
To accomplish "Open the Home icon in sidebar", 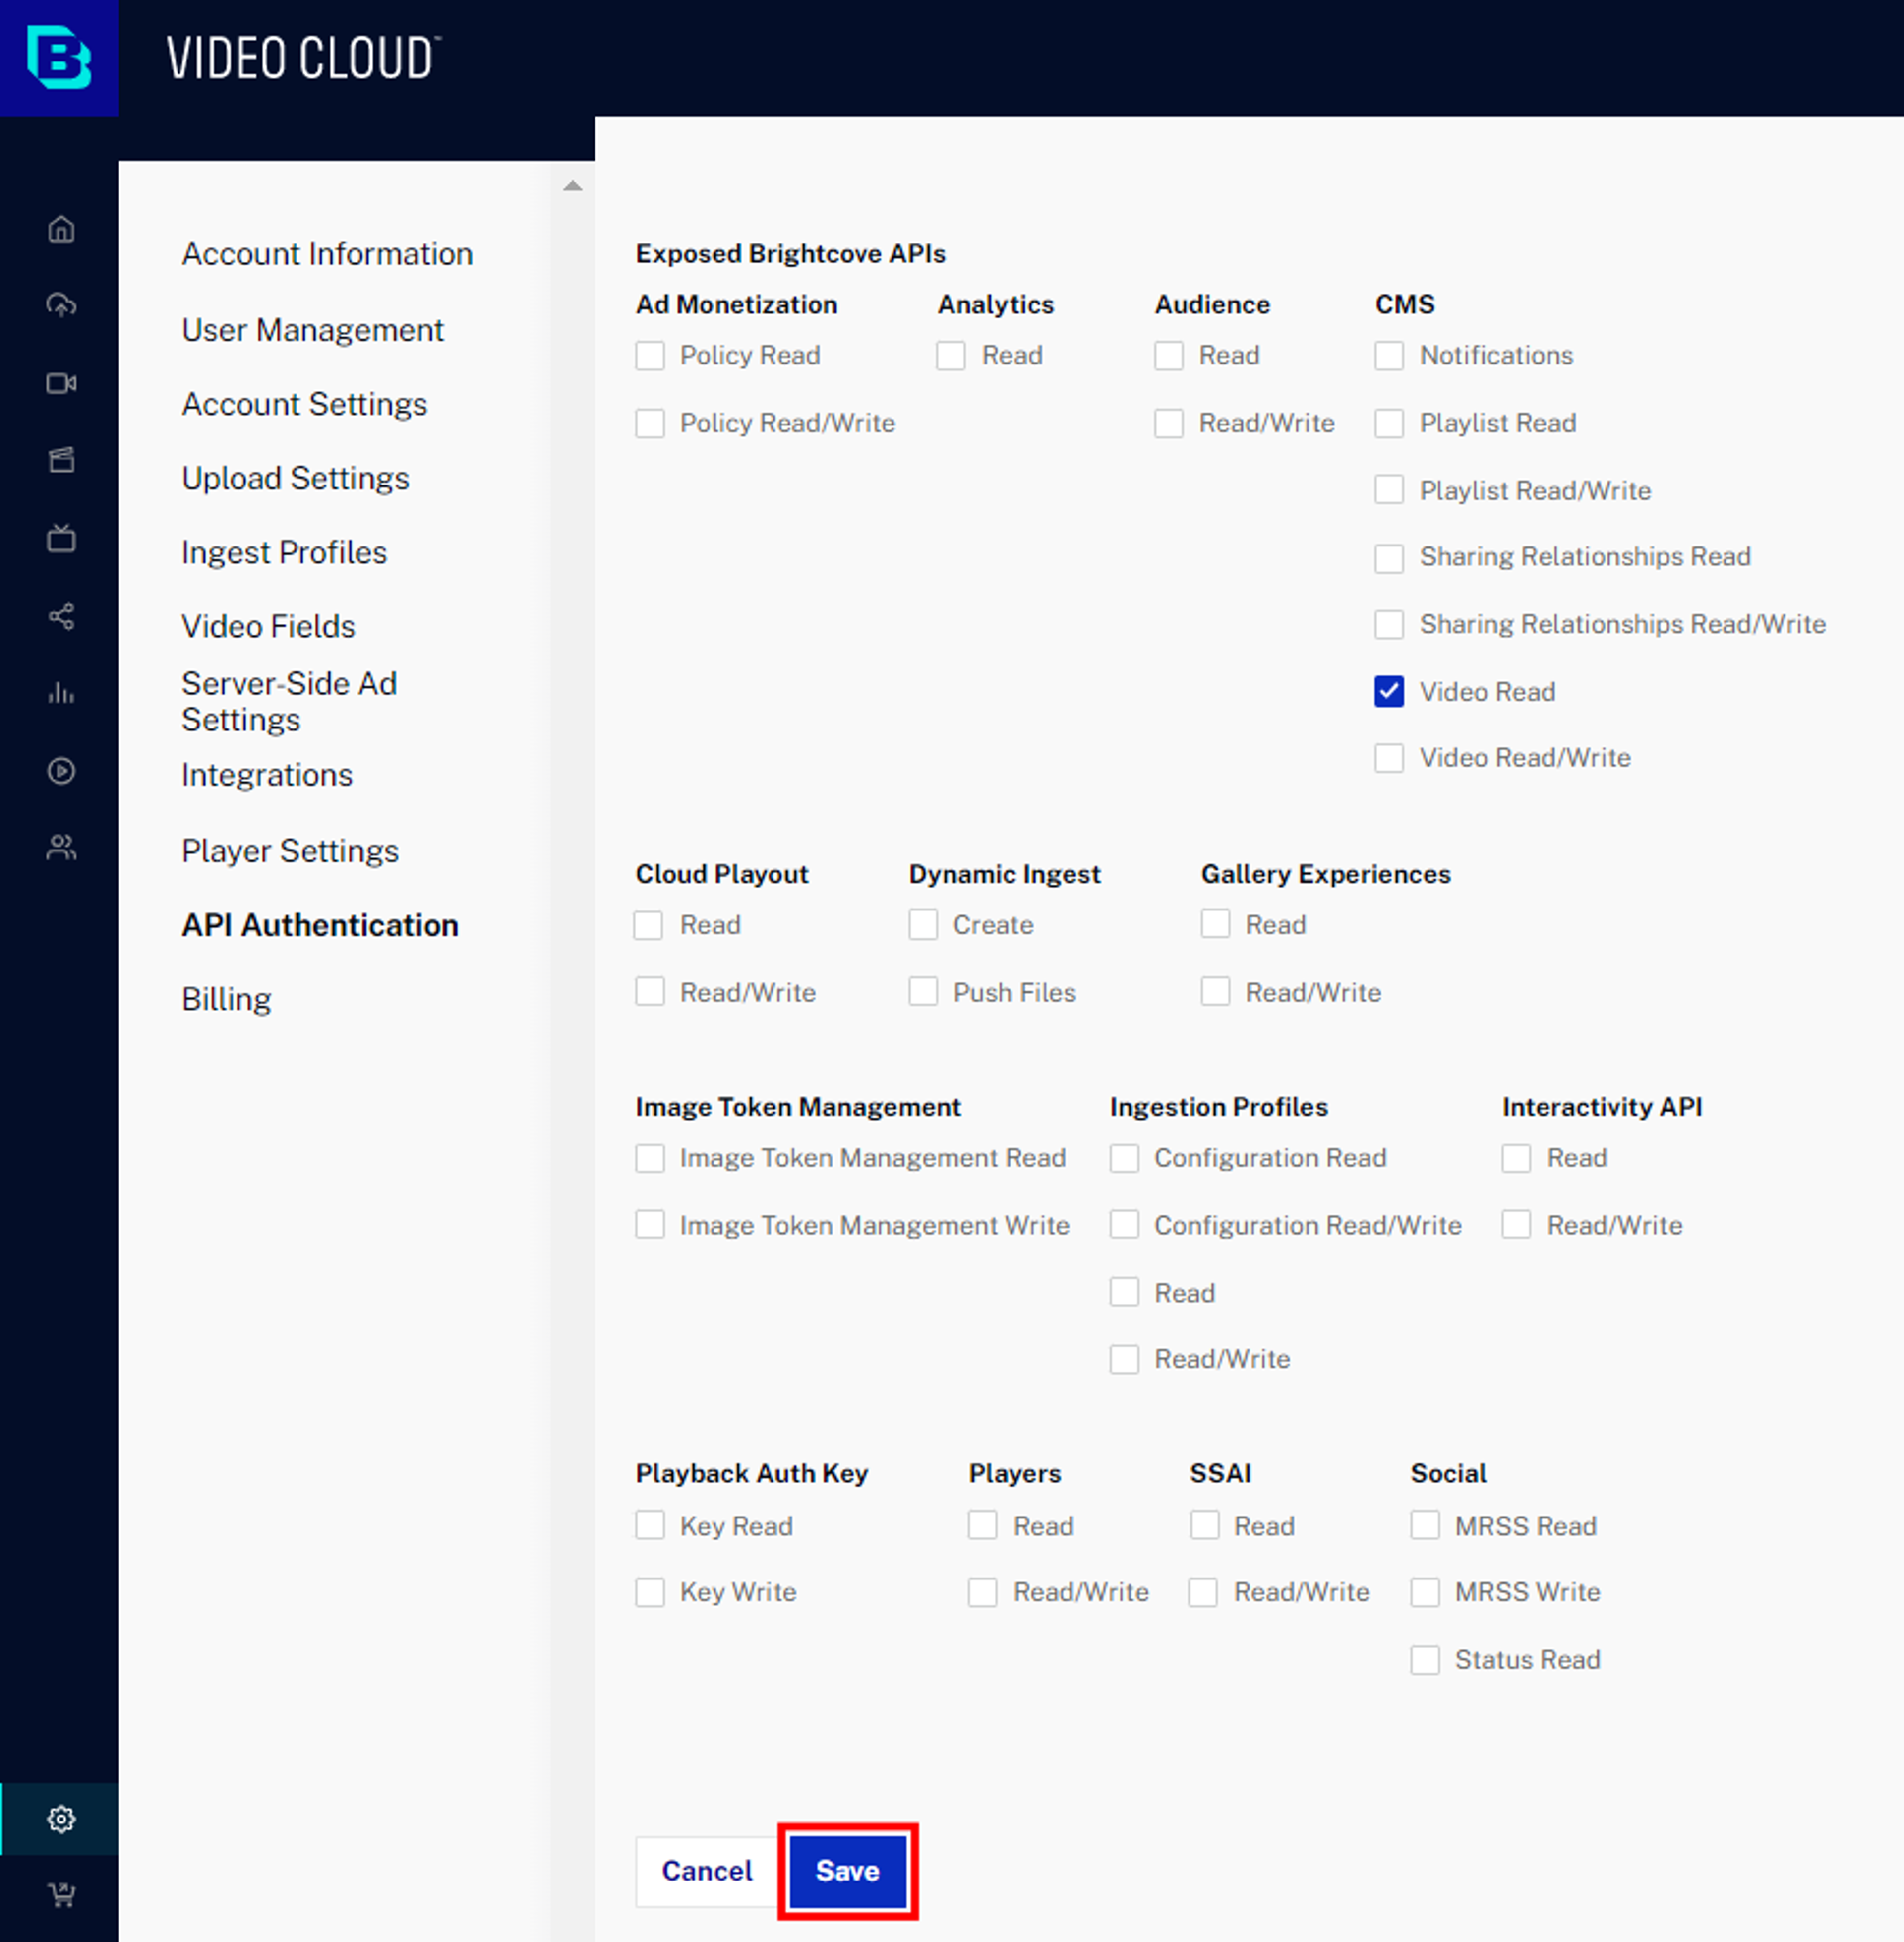I will click(x=61, y=229).
